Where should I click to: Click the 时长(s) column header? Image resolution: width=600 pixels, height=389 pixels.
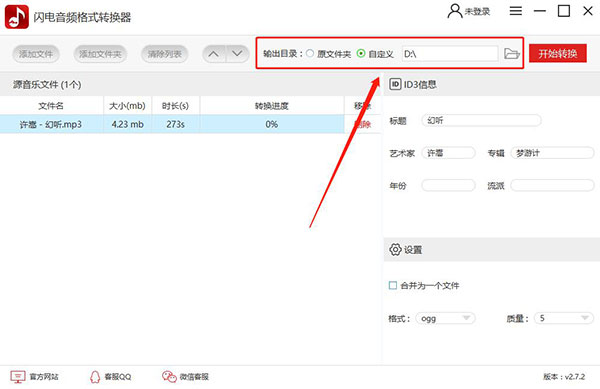point(176,106)
